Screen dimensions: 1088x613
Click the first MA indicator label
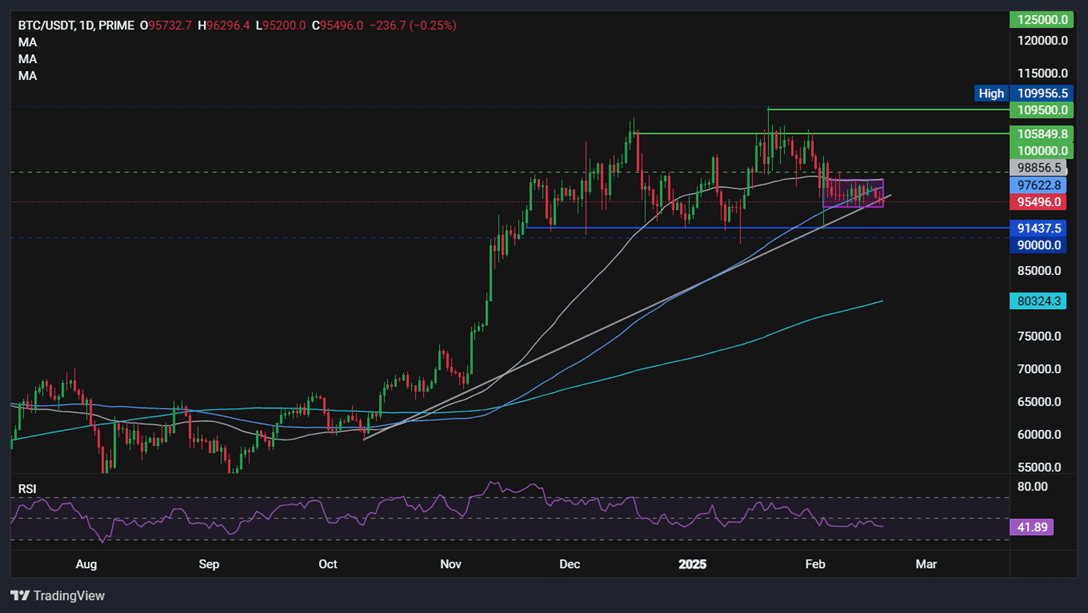28,42
